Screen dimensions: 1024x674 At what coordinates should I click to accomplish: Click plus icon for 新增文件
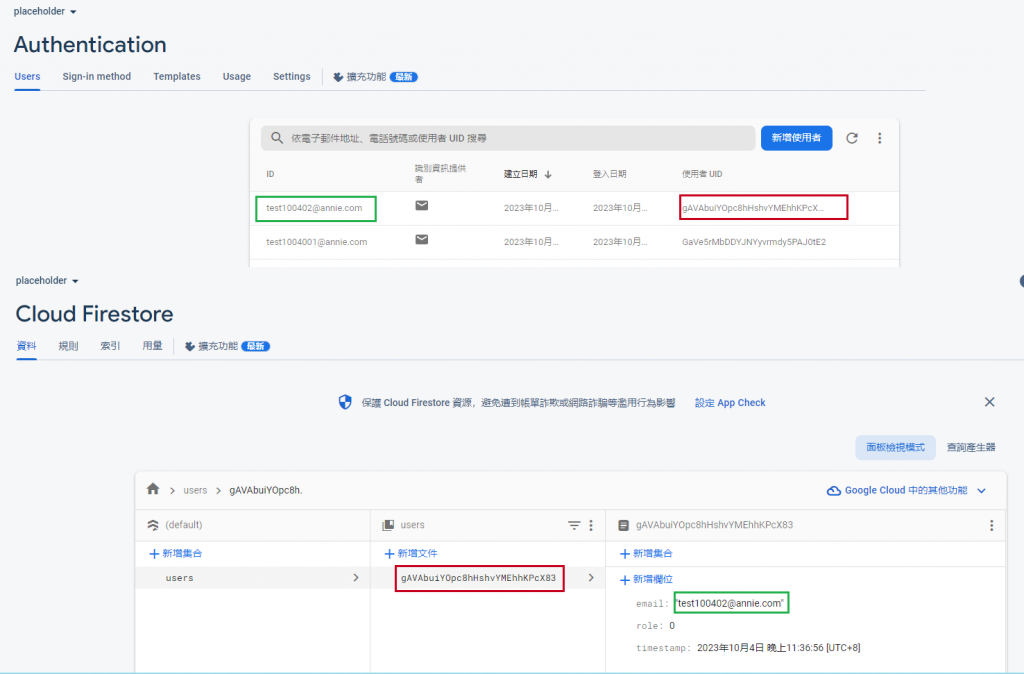389,554
